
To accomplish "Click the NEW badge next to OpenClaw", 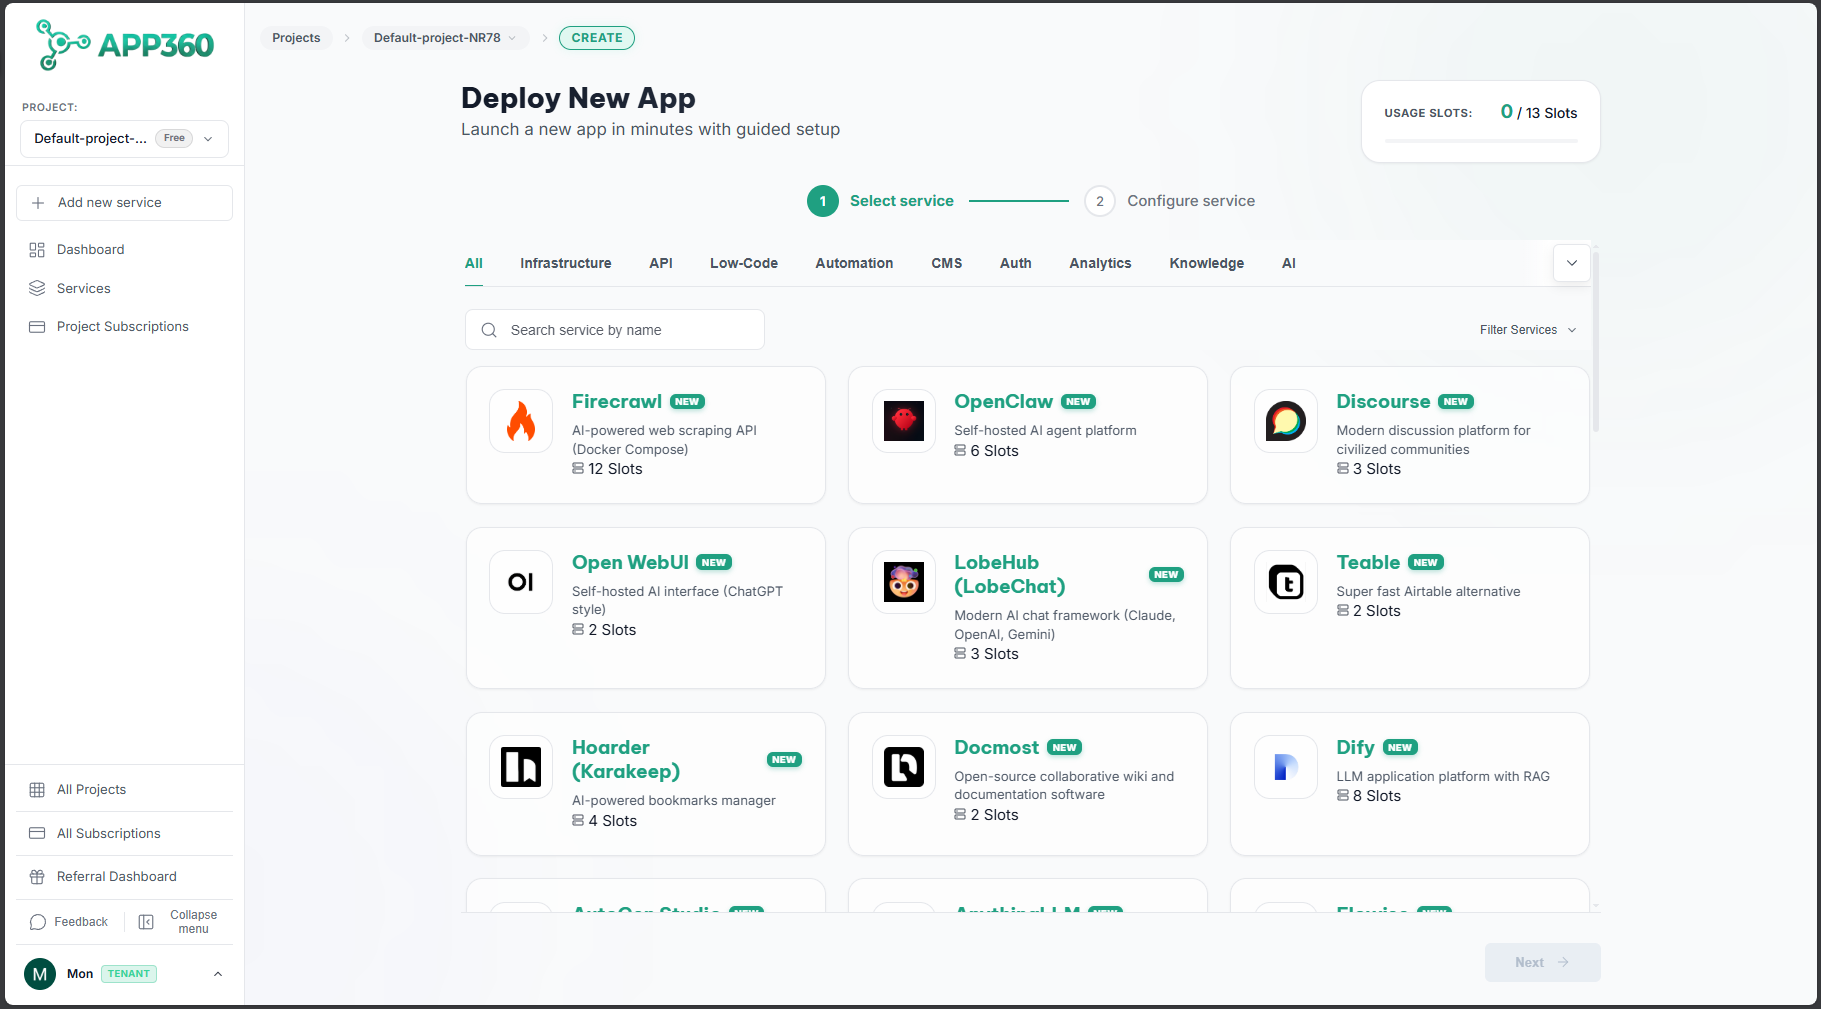I will (x=1078, y=402).
